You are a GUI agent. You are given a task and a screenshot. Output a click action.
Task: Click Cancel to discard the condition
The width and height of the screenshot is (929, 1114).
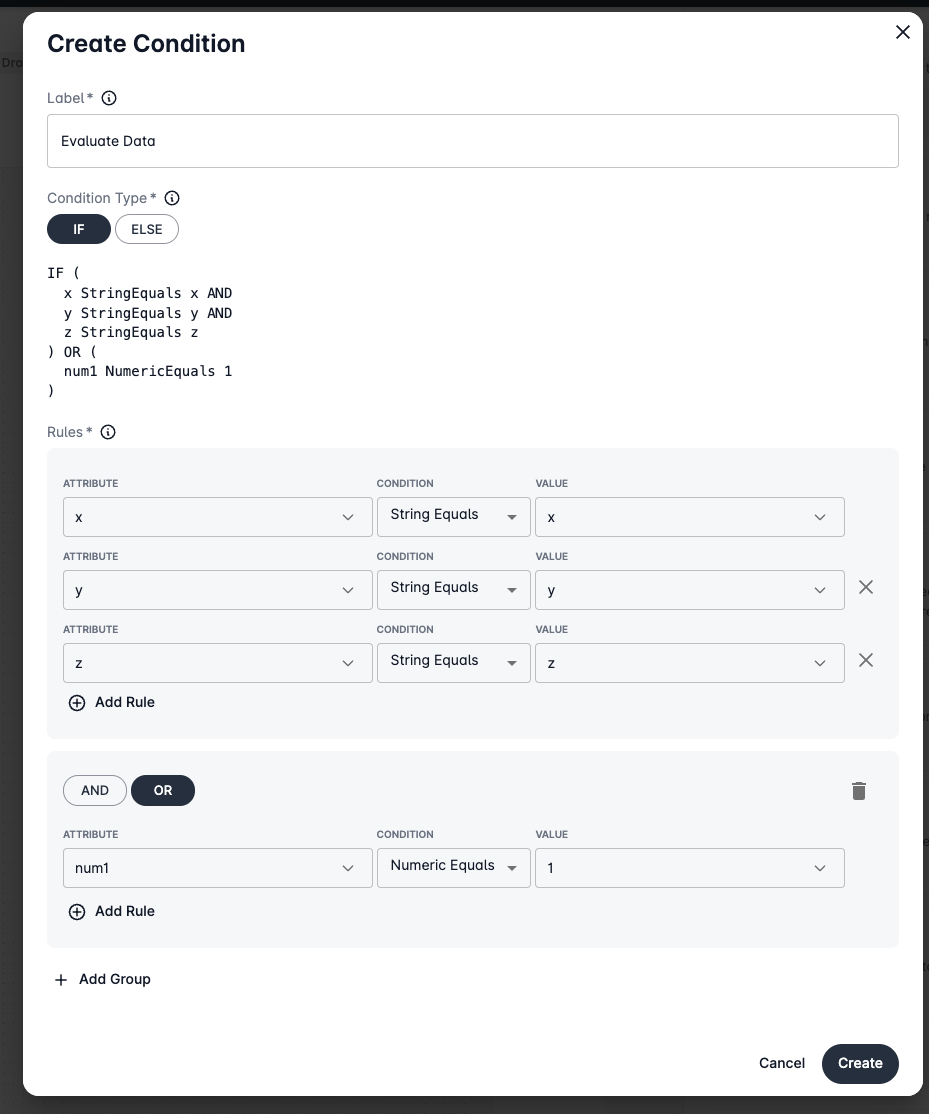pos(782,1063)
